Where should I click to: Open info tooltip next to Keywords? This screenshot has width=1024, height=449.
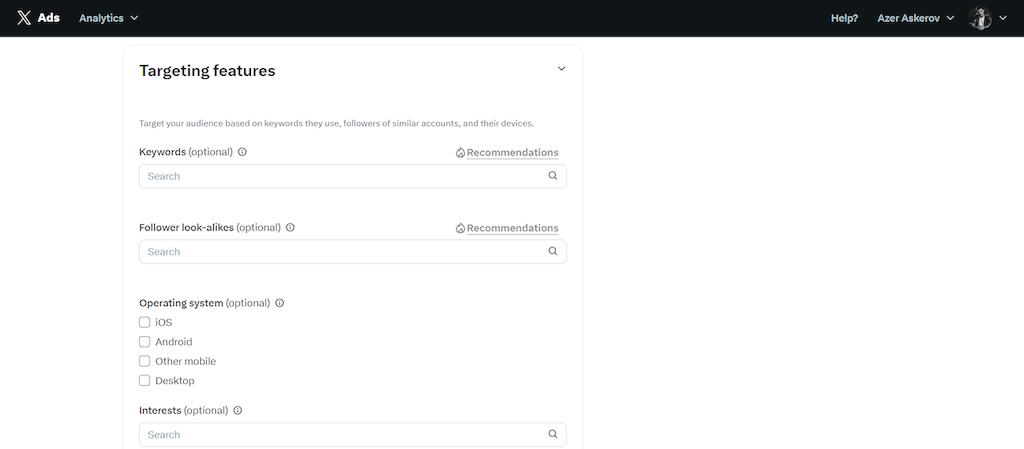coord(242,152)
